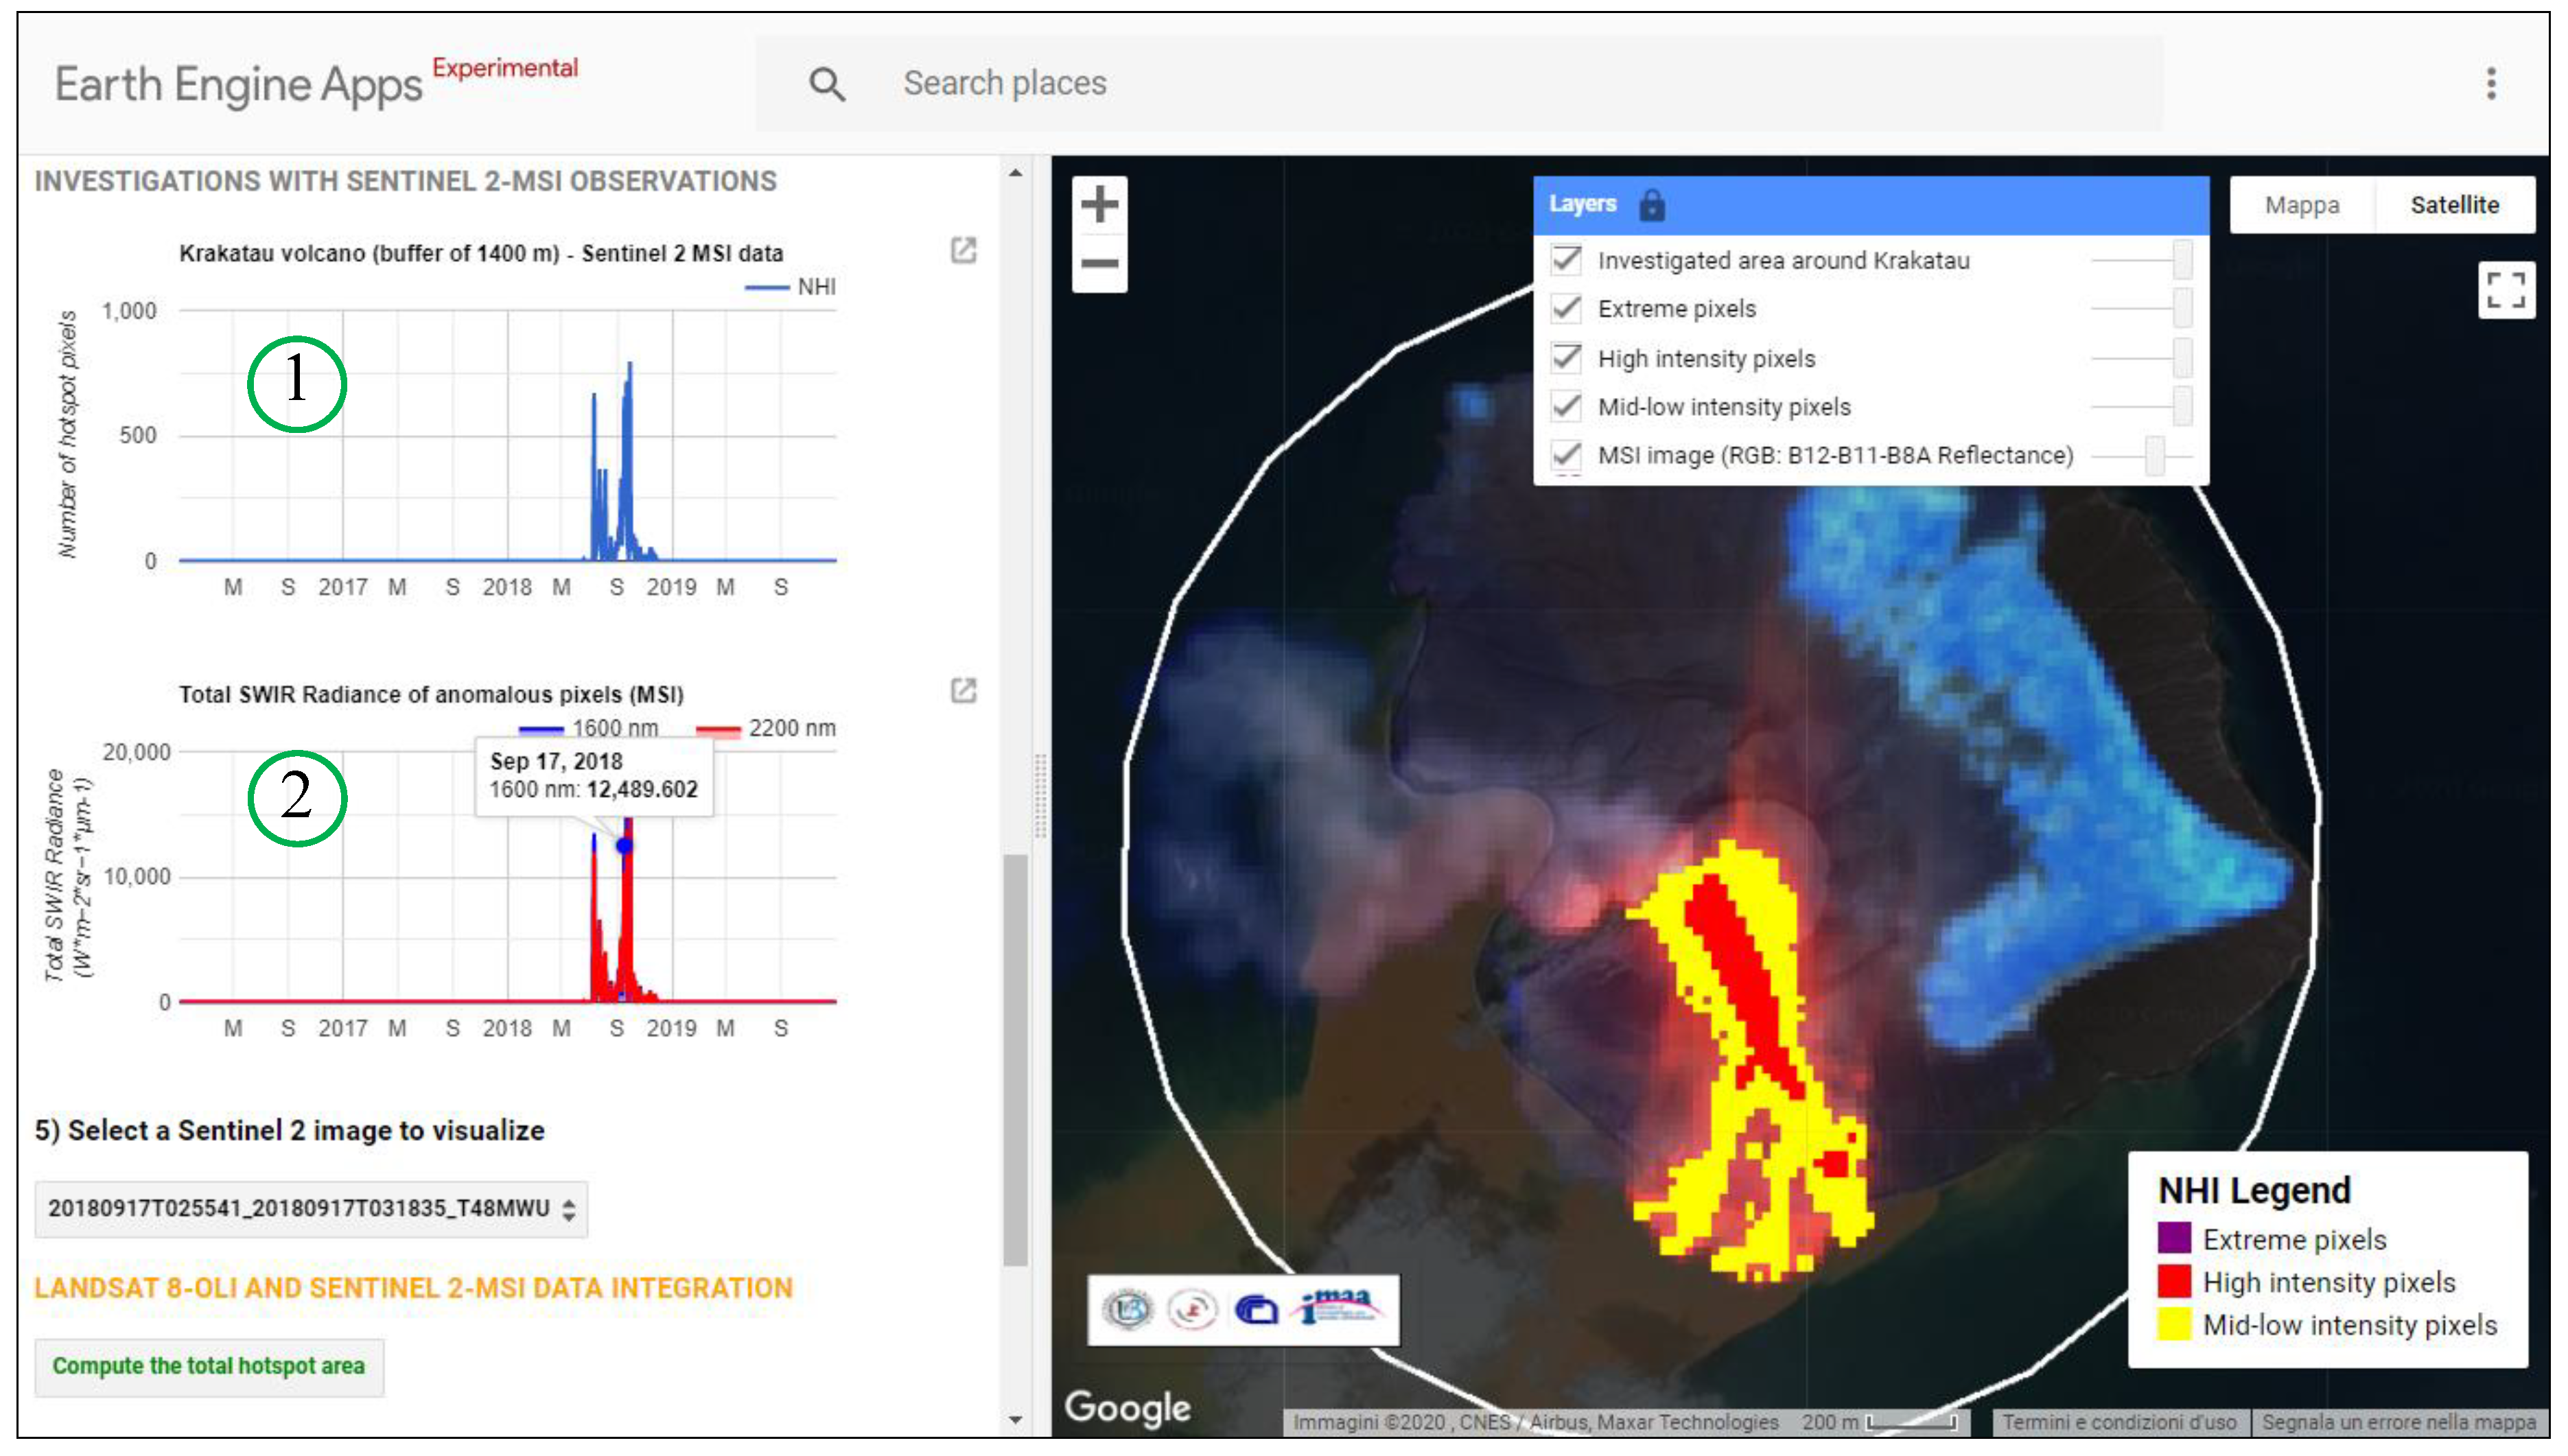Pop out the SWIR Radiance chart
Viewport: 2568px width, 1456px height.
[963, 691]
